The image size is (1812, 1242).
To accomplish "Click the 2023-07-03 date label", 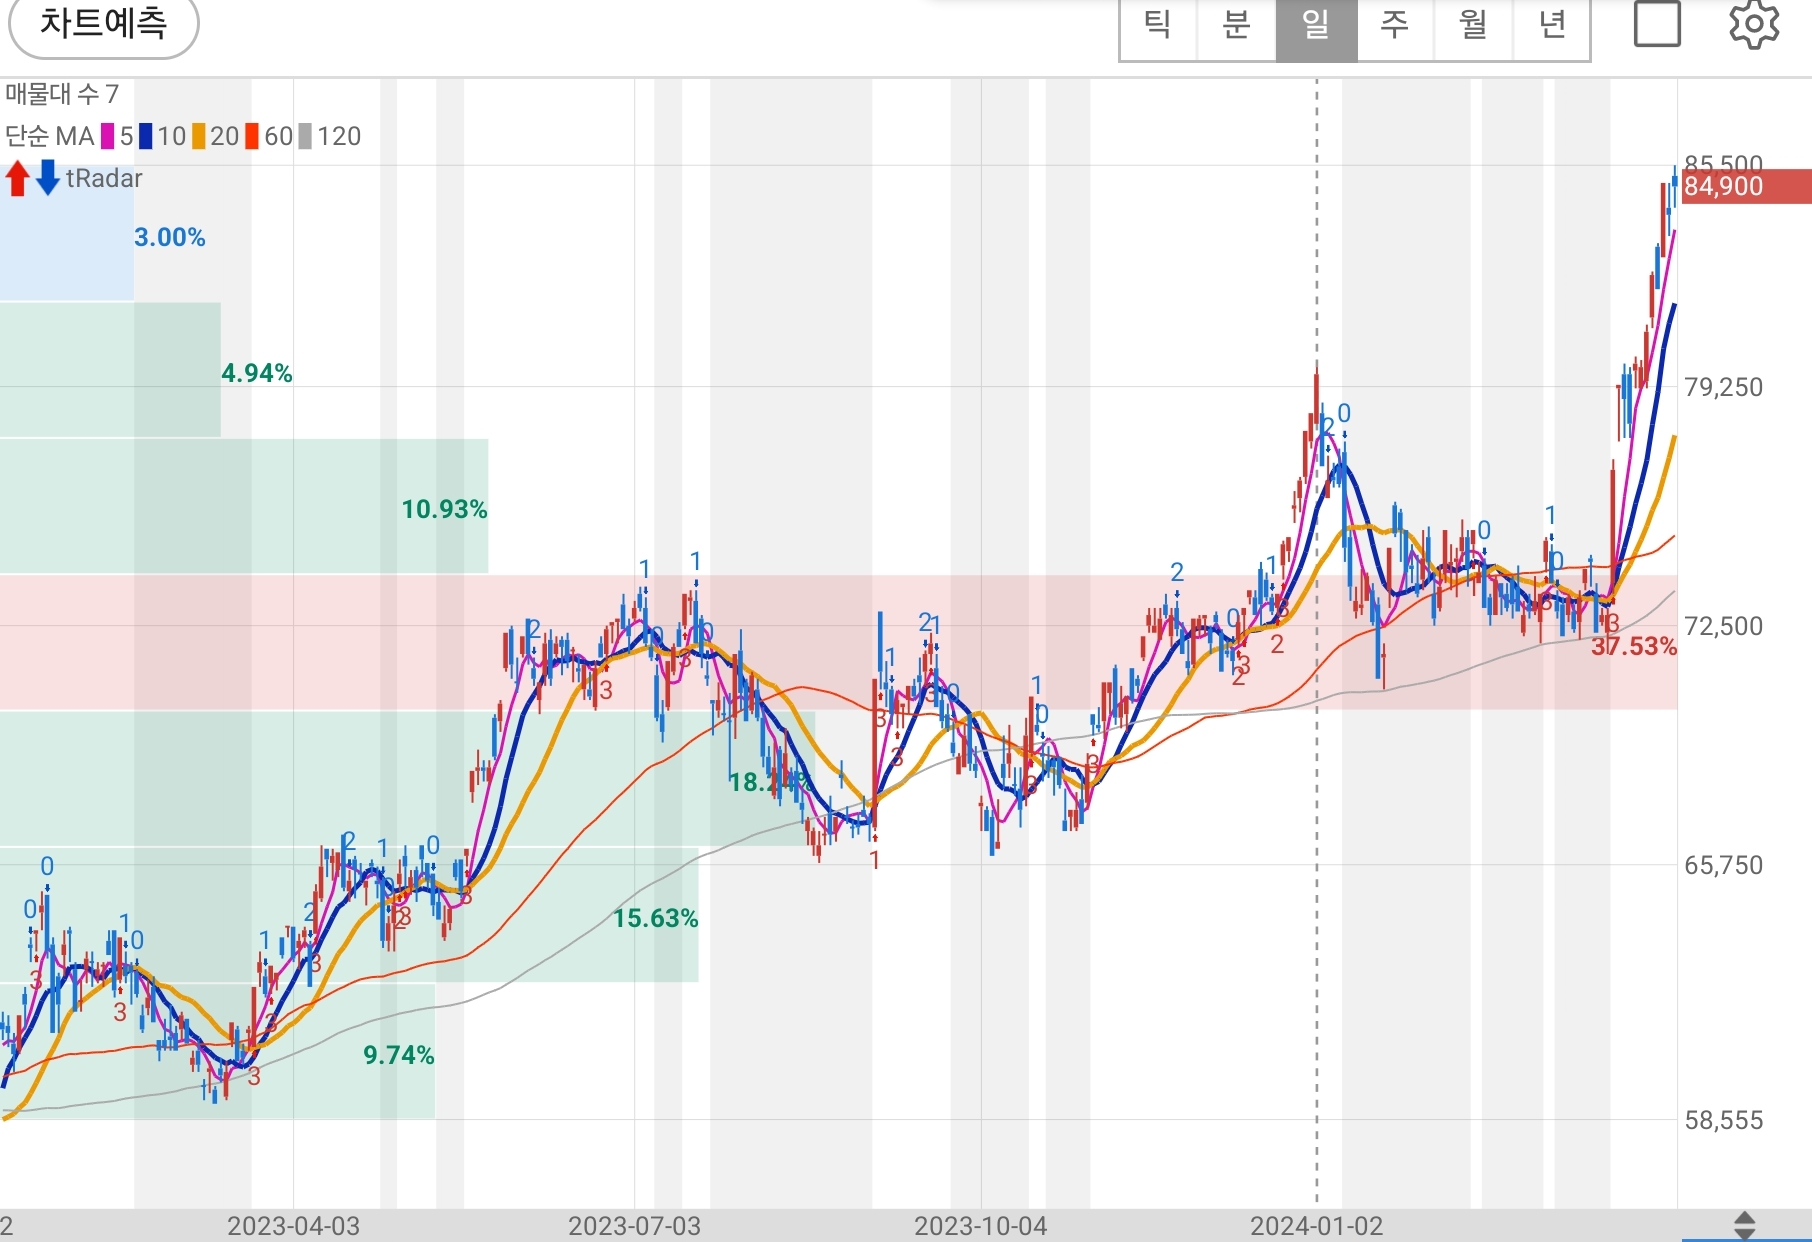I will [634, 1226].
